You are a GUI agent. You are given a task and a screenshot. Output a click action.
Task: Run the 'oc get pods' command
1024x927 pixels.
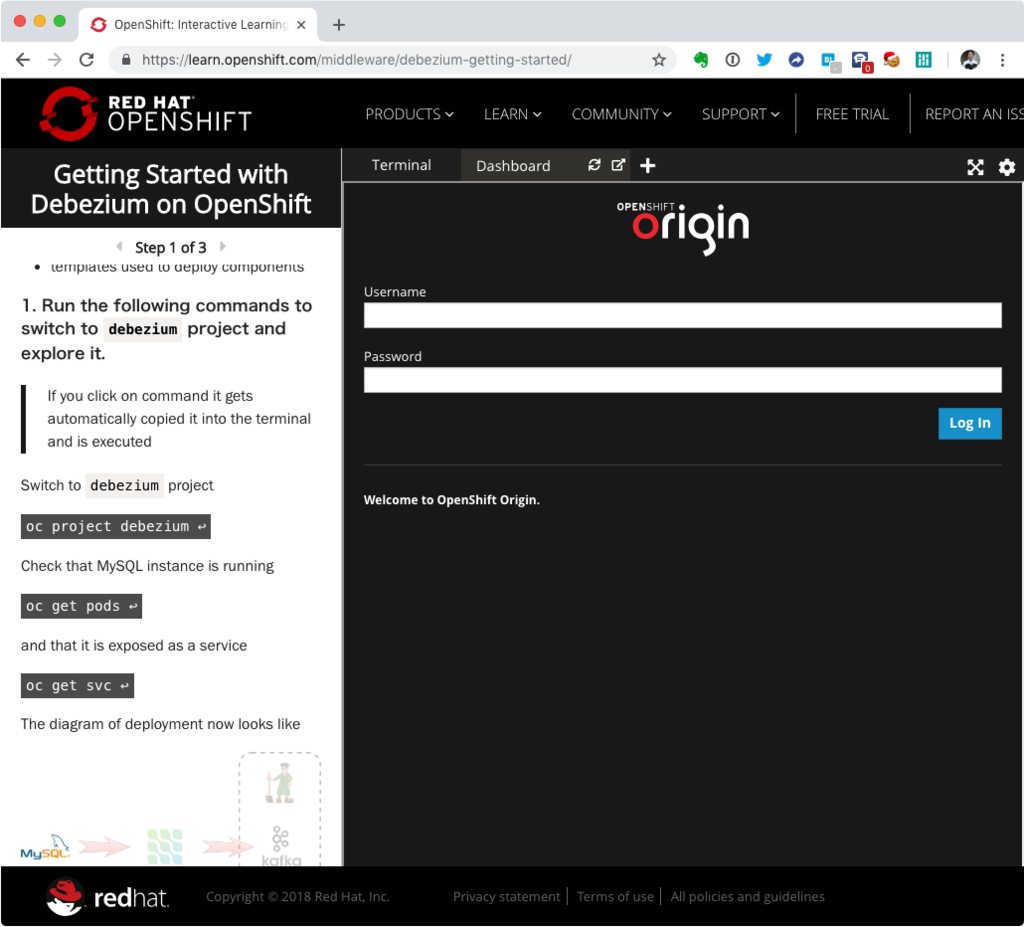click(x=81, y=606)
